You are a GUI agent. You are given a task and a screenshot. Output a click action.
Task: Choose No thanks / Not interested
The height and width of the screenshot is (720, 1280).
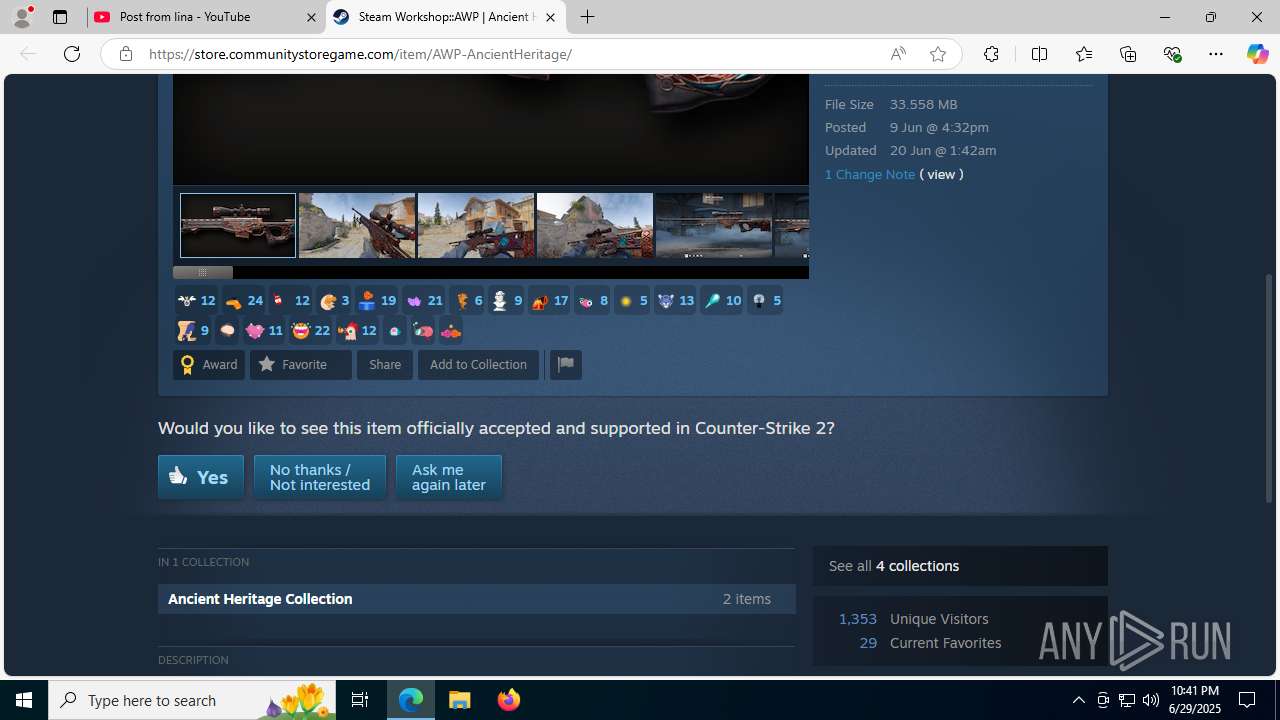(320, 477)
